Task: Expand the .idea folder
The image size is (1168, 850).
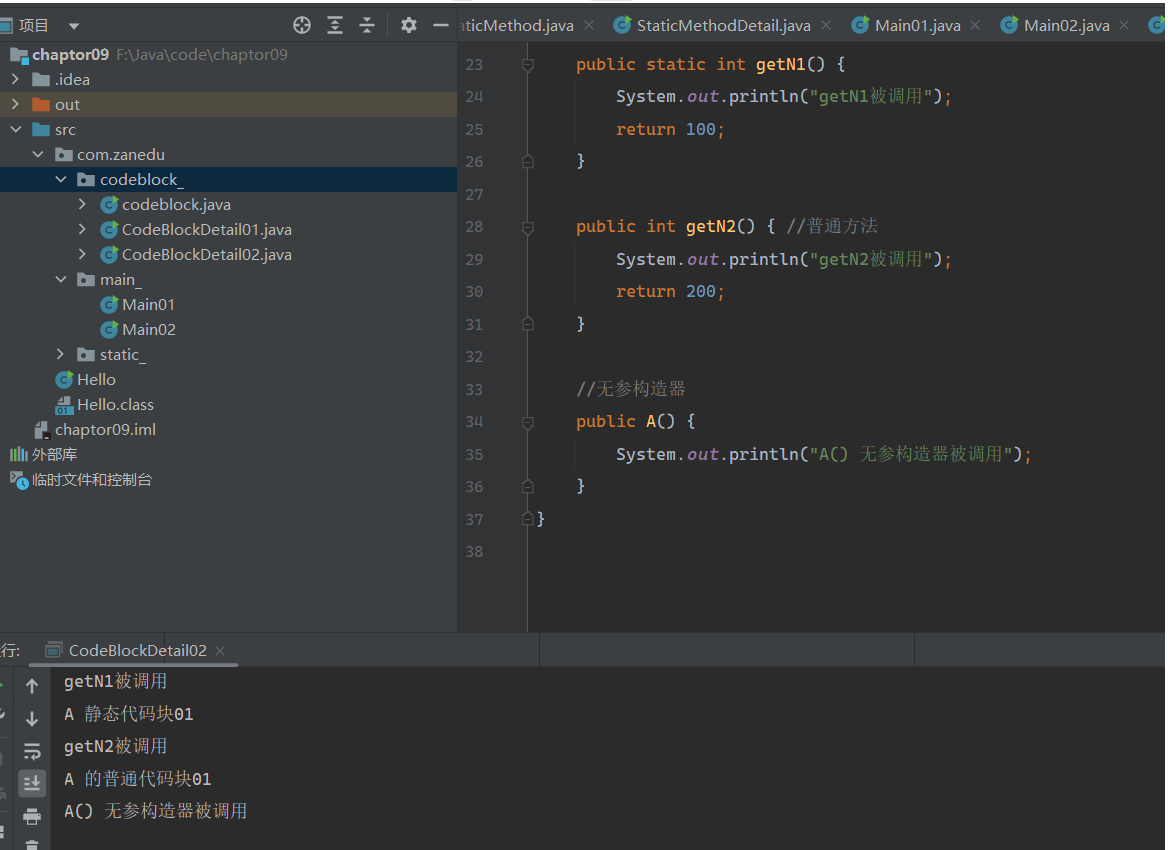Action: click(16, 79)
